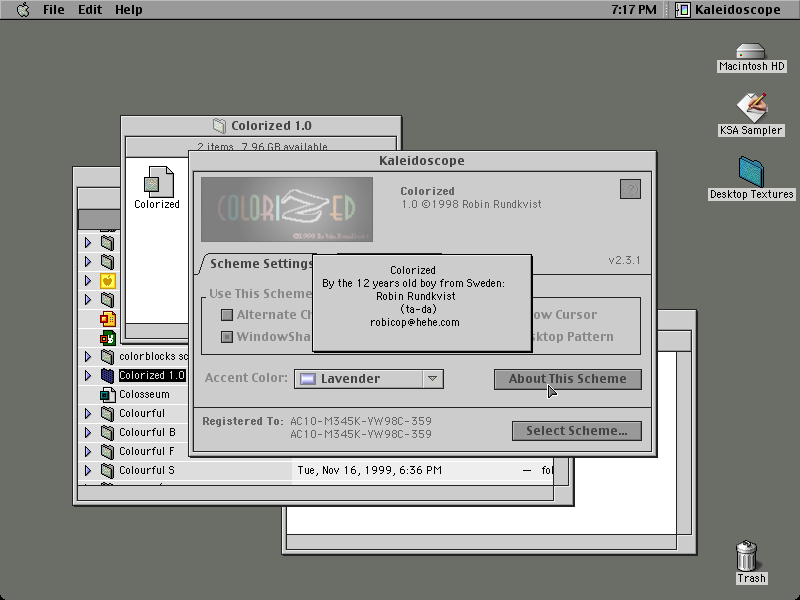Click the Colorized 1.0 window title bar
The image size is (800, 600).
pos(261,126)
